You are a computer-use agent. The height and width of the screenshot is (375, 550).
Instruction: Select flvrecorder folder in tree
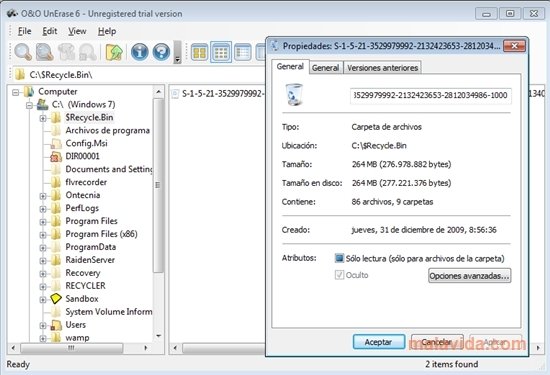pos(86,182)
